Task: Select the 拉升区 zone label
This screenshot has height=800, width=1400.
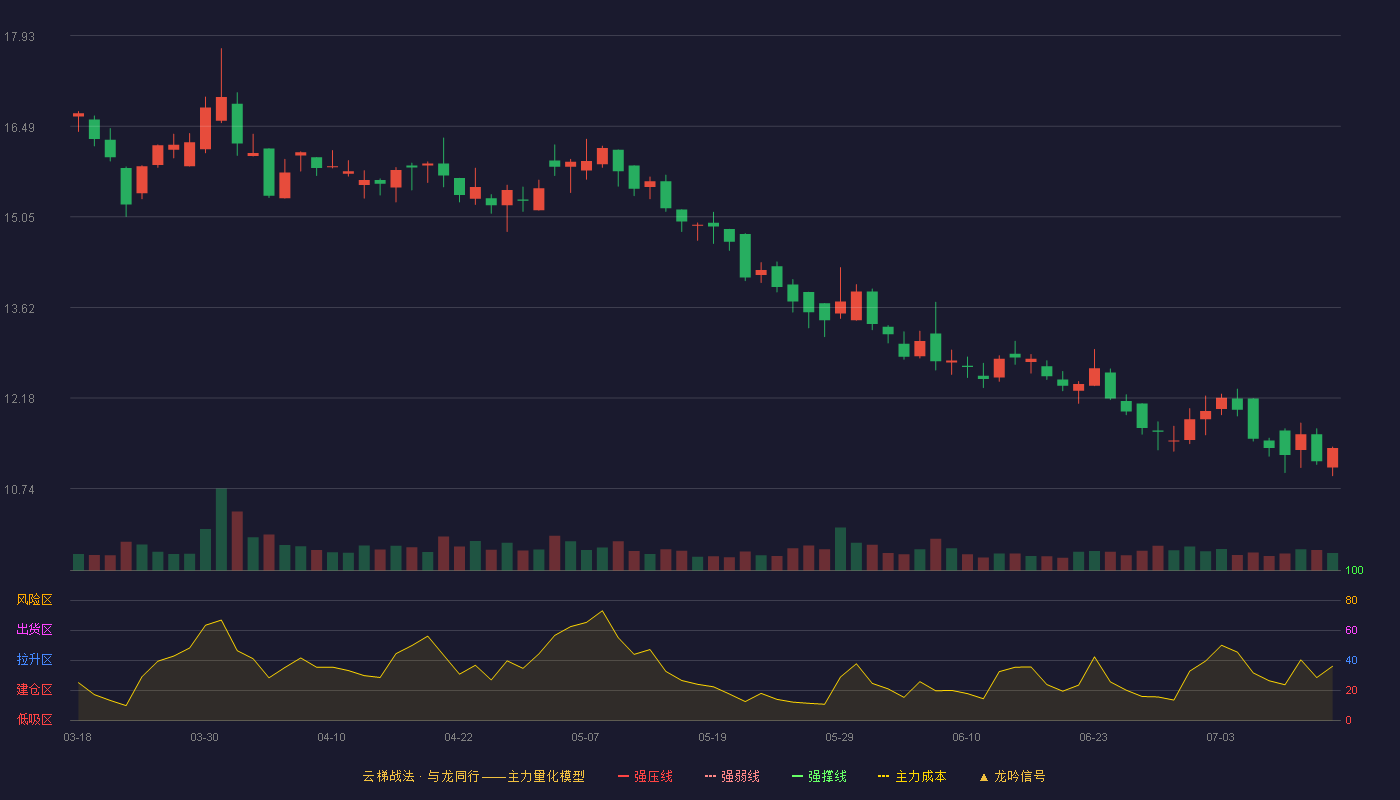Action: point(34,660)
